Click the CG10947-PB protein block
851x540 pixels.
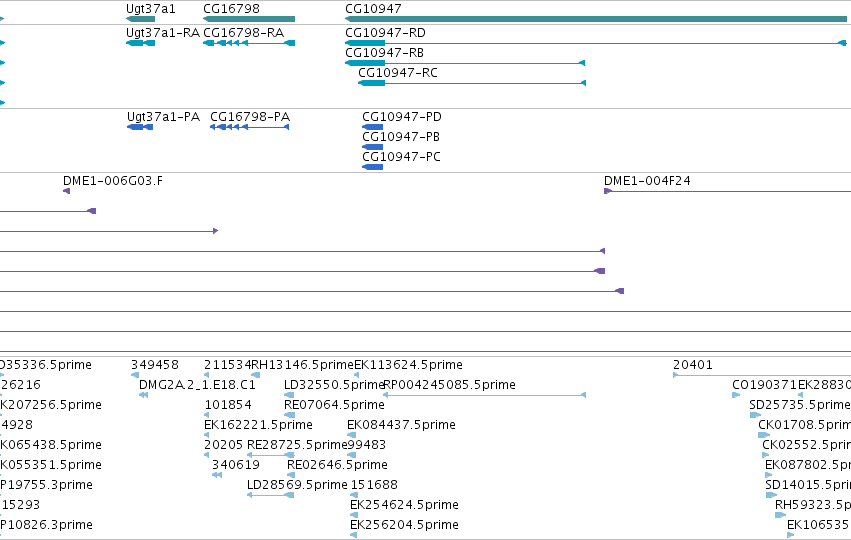coord(373,147)
